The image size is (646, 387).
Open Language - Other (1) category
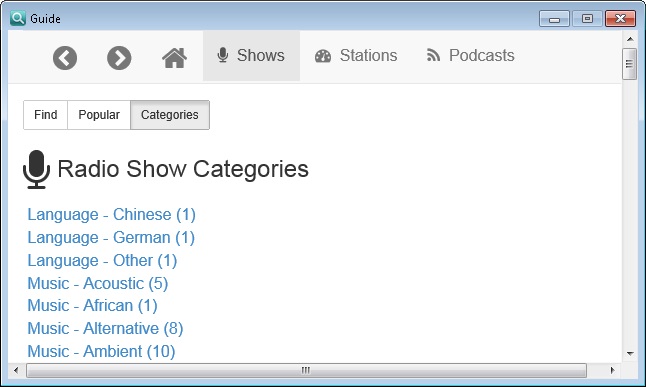click(102, 261)
